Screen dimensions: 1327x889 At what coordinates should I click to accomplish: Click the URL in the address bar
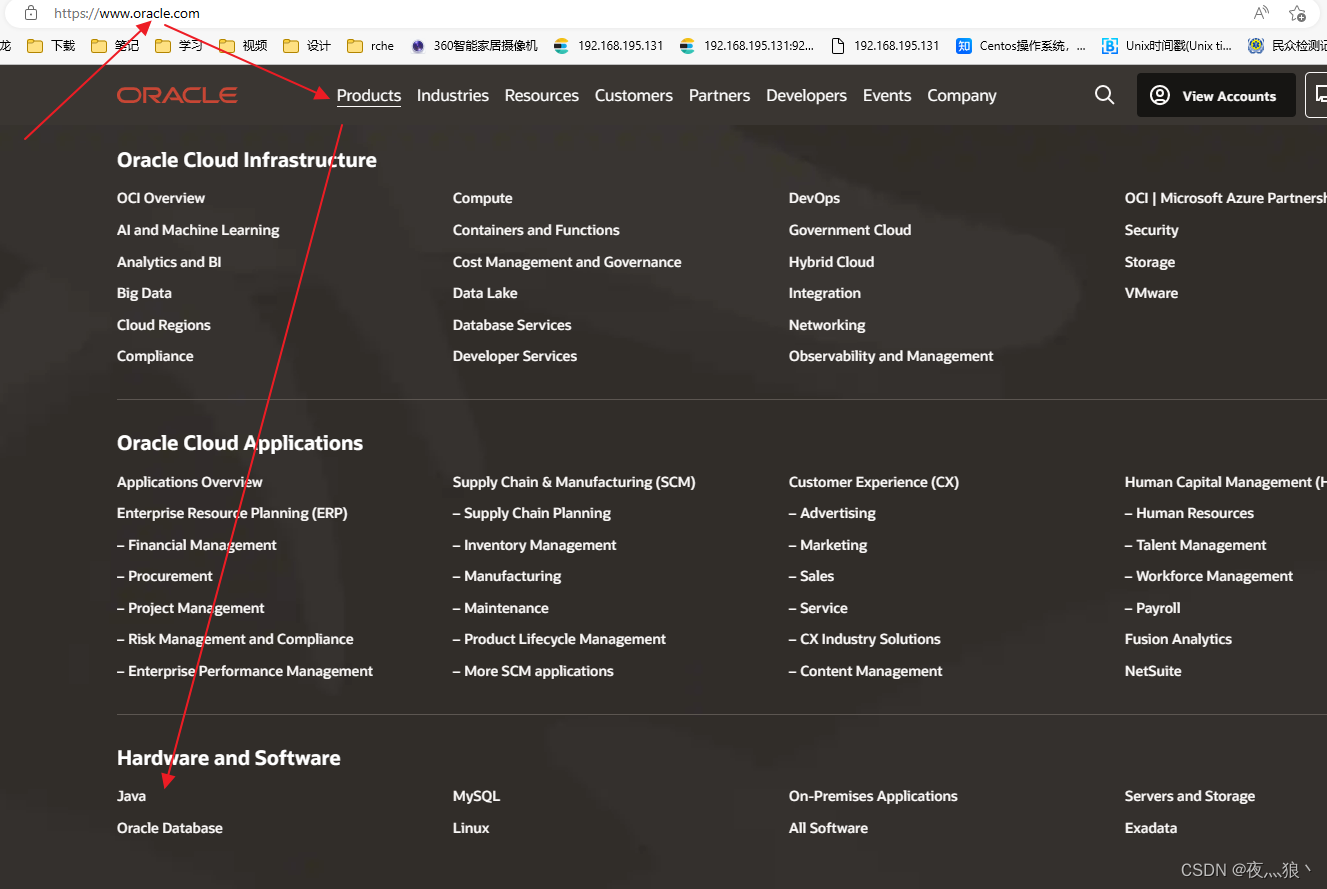coord(127,13)
